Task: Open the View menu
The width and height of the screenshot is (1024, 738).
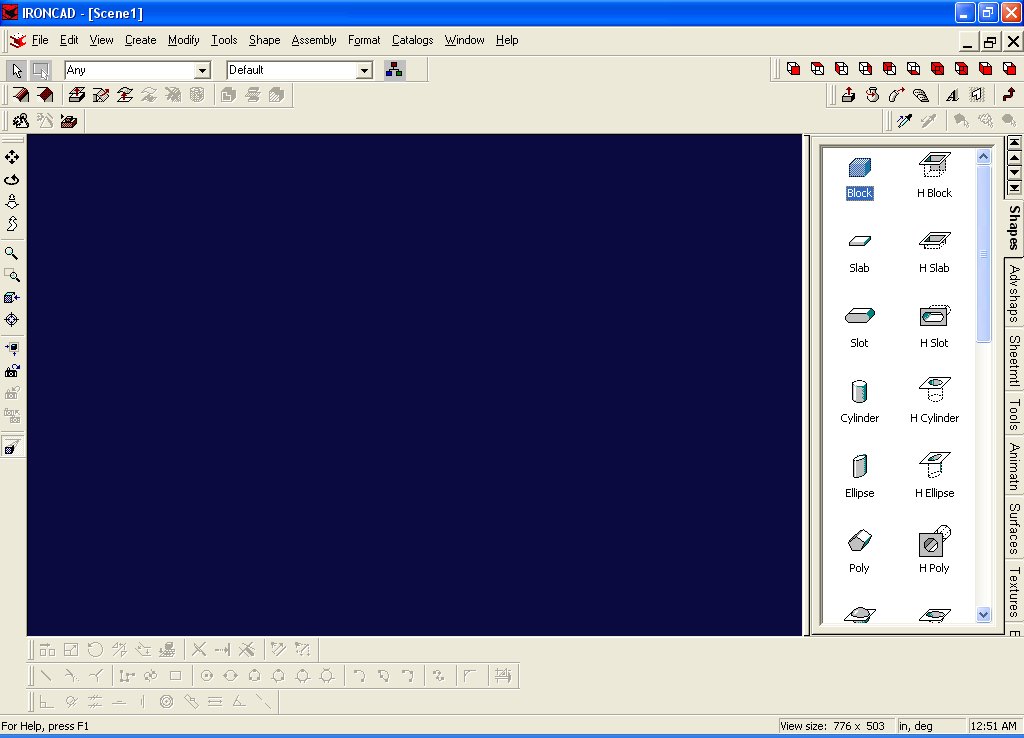Action: pos(101,40)
